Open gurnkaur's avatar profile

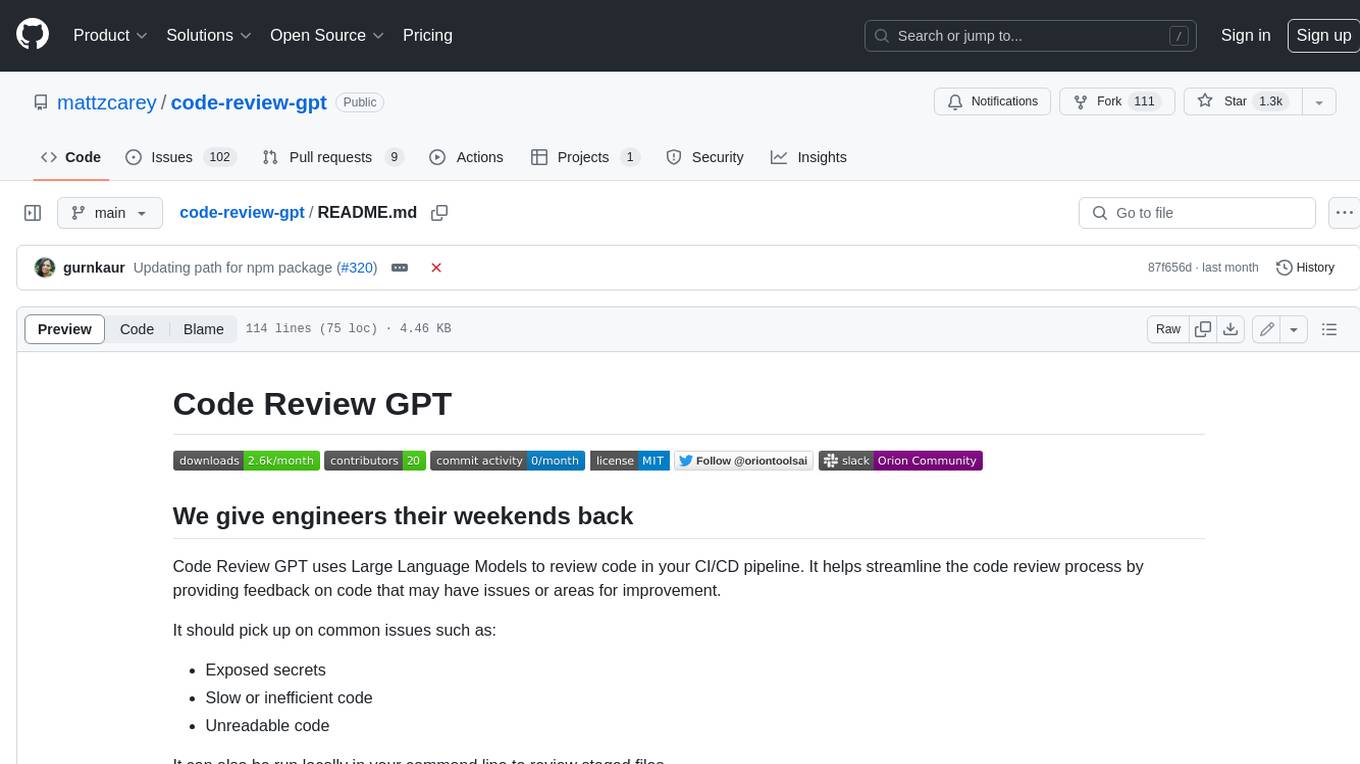(x=45, y=268)
